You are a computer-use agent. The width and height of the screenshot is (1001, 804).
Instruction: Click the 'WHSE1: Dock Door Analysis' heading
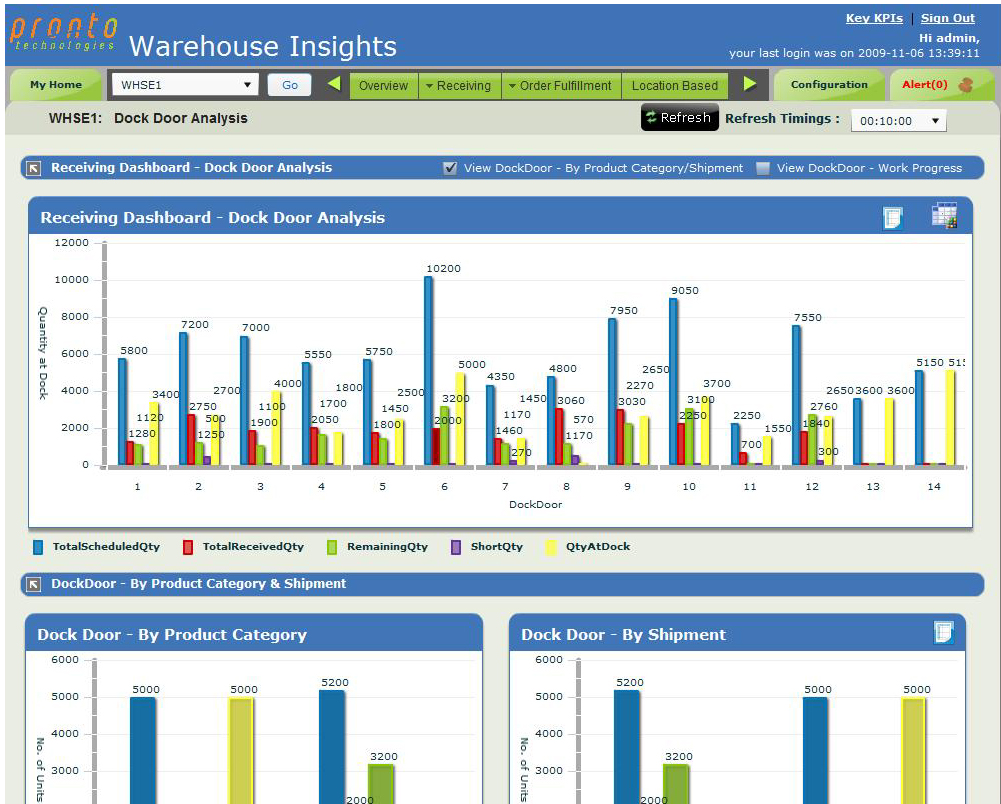click(x=148, y=119)
